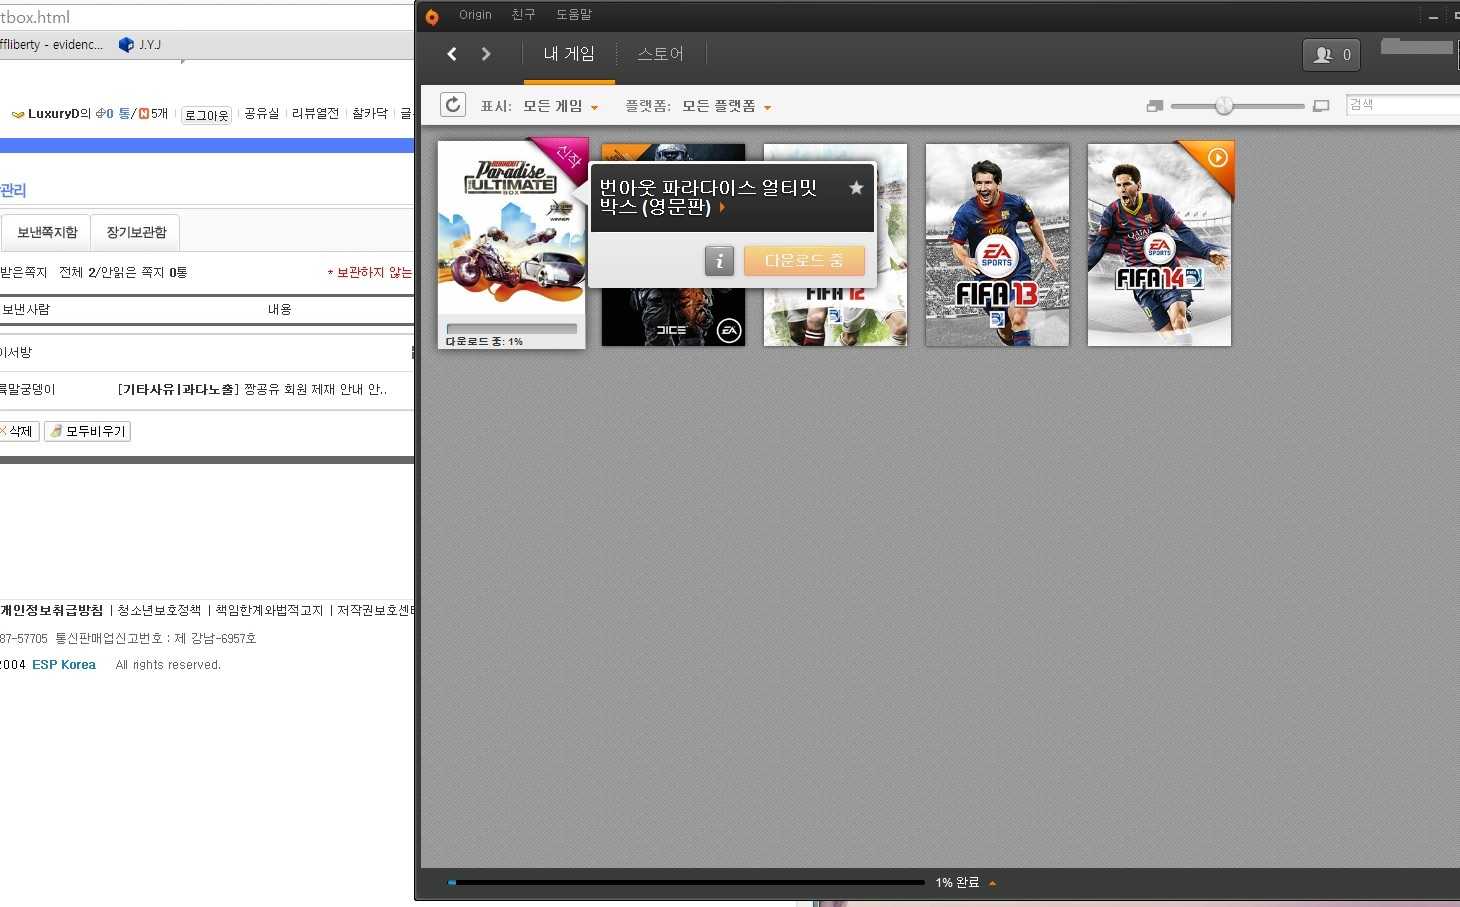Switch to the 스토어 tab
The image size is (1460, 907).
[660, 54]
